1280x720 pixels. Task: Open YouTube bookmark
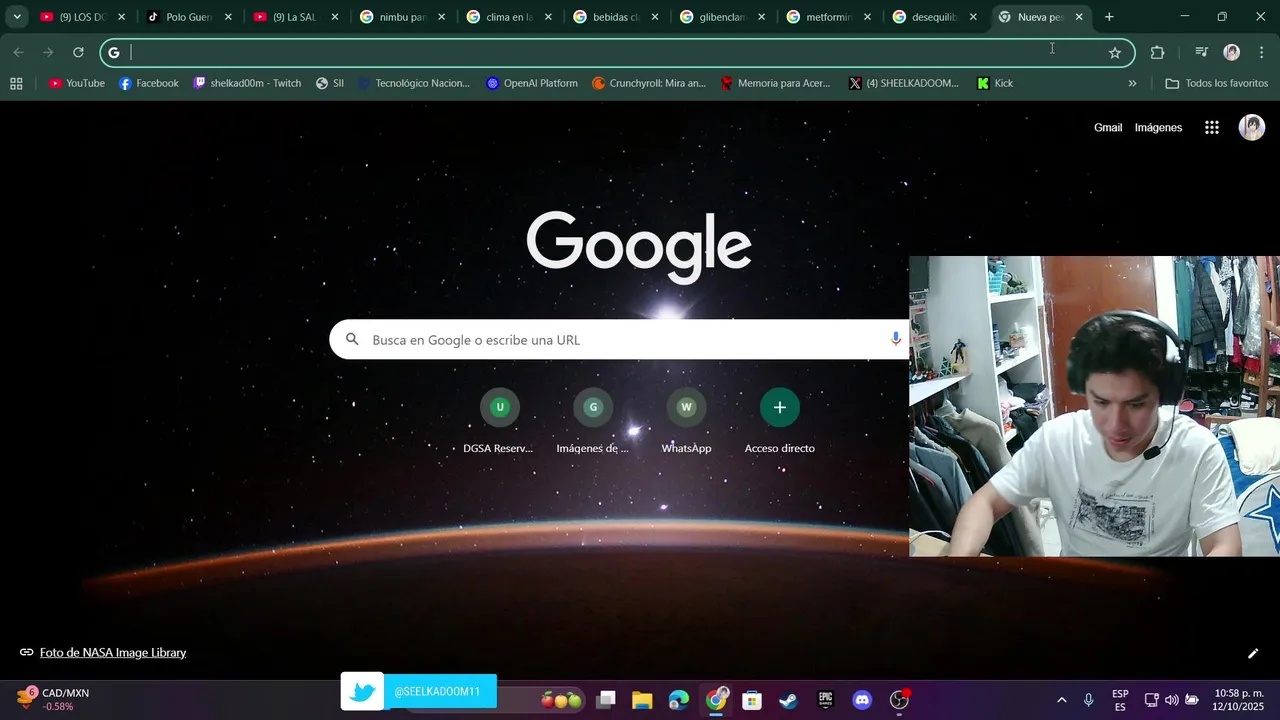coord(77,83)
